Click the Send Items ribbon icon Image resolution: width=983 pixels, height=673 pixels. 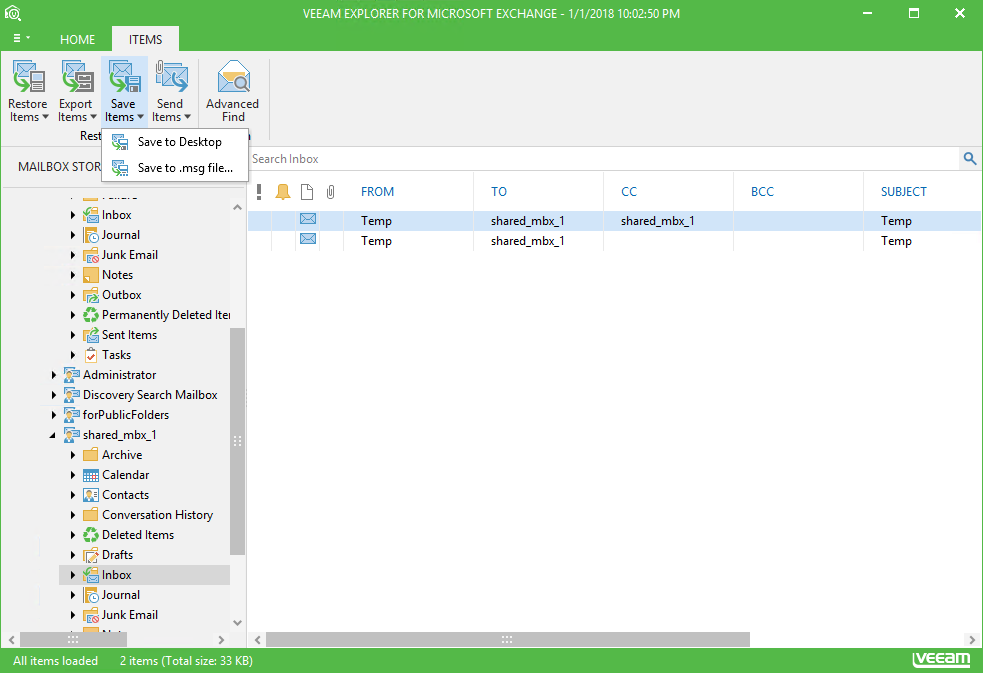pos(171,77)
